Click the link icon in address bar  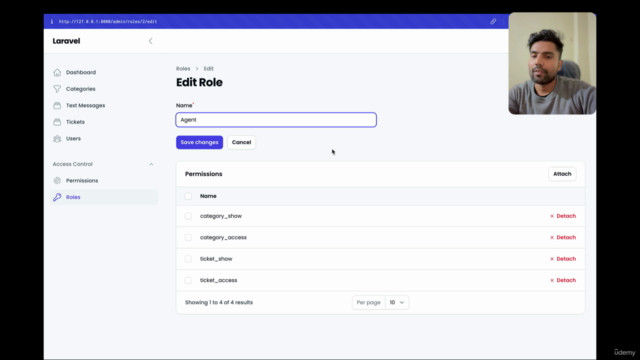[x=493, y=21]
